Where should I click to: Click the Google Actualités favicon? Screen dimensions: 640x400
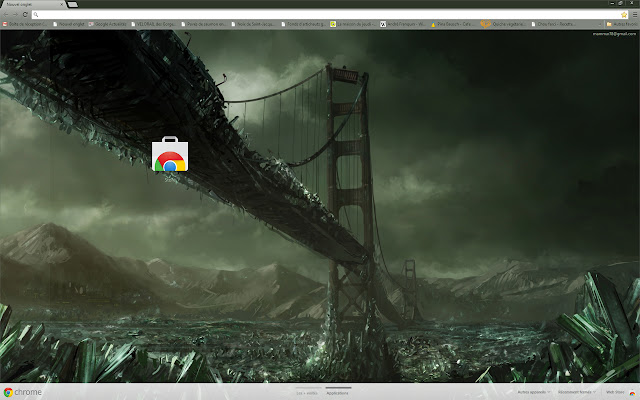tap(91, 24)
